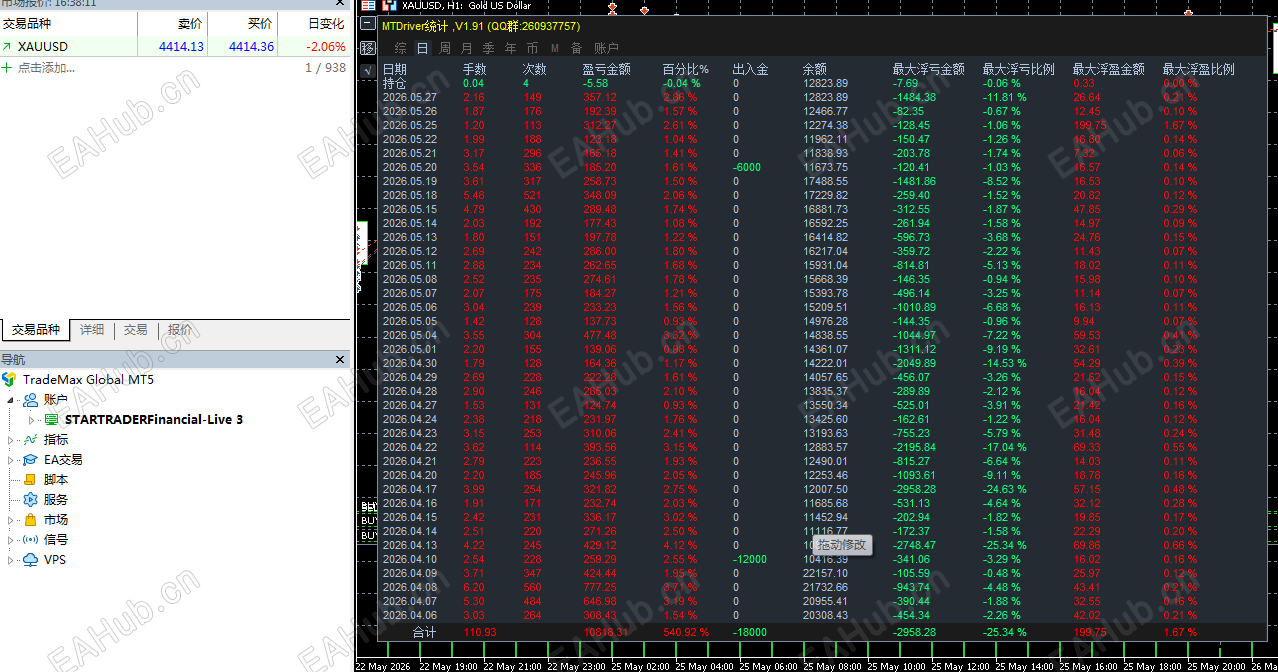Image resolution: width=1278 pixels, height=672 pixels.
Task: Click the -12000 withdrawal cell on 2026.04.10
Action: pyautogui.click(x=750, y=559)
